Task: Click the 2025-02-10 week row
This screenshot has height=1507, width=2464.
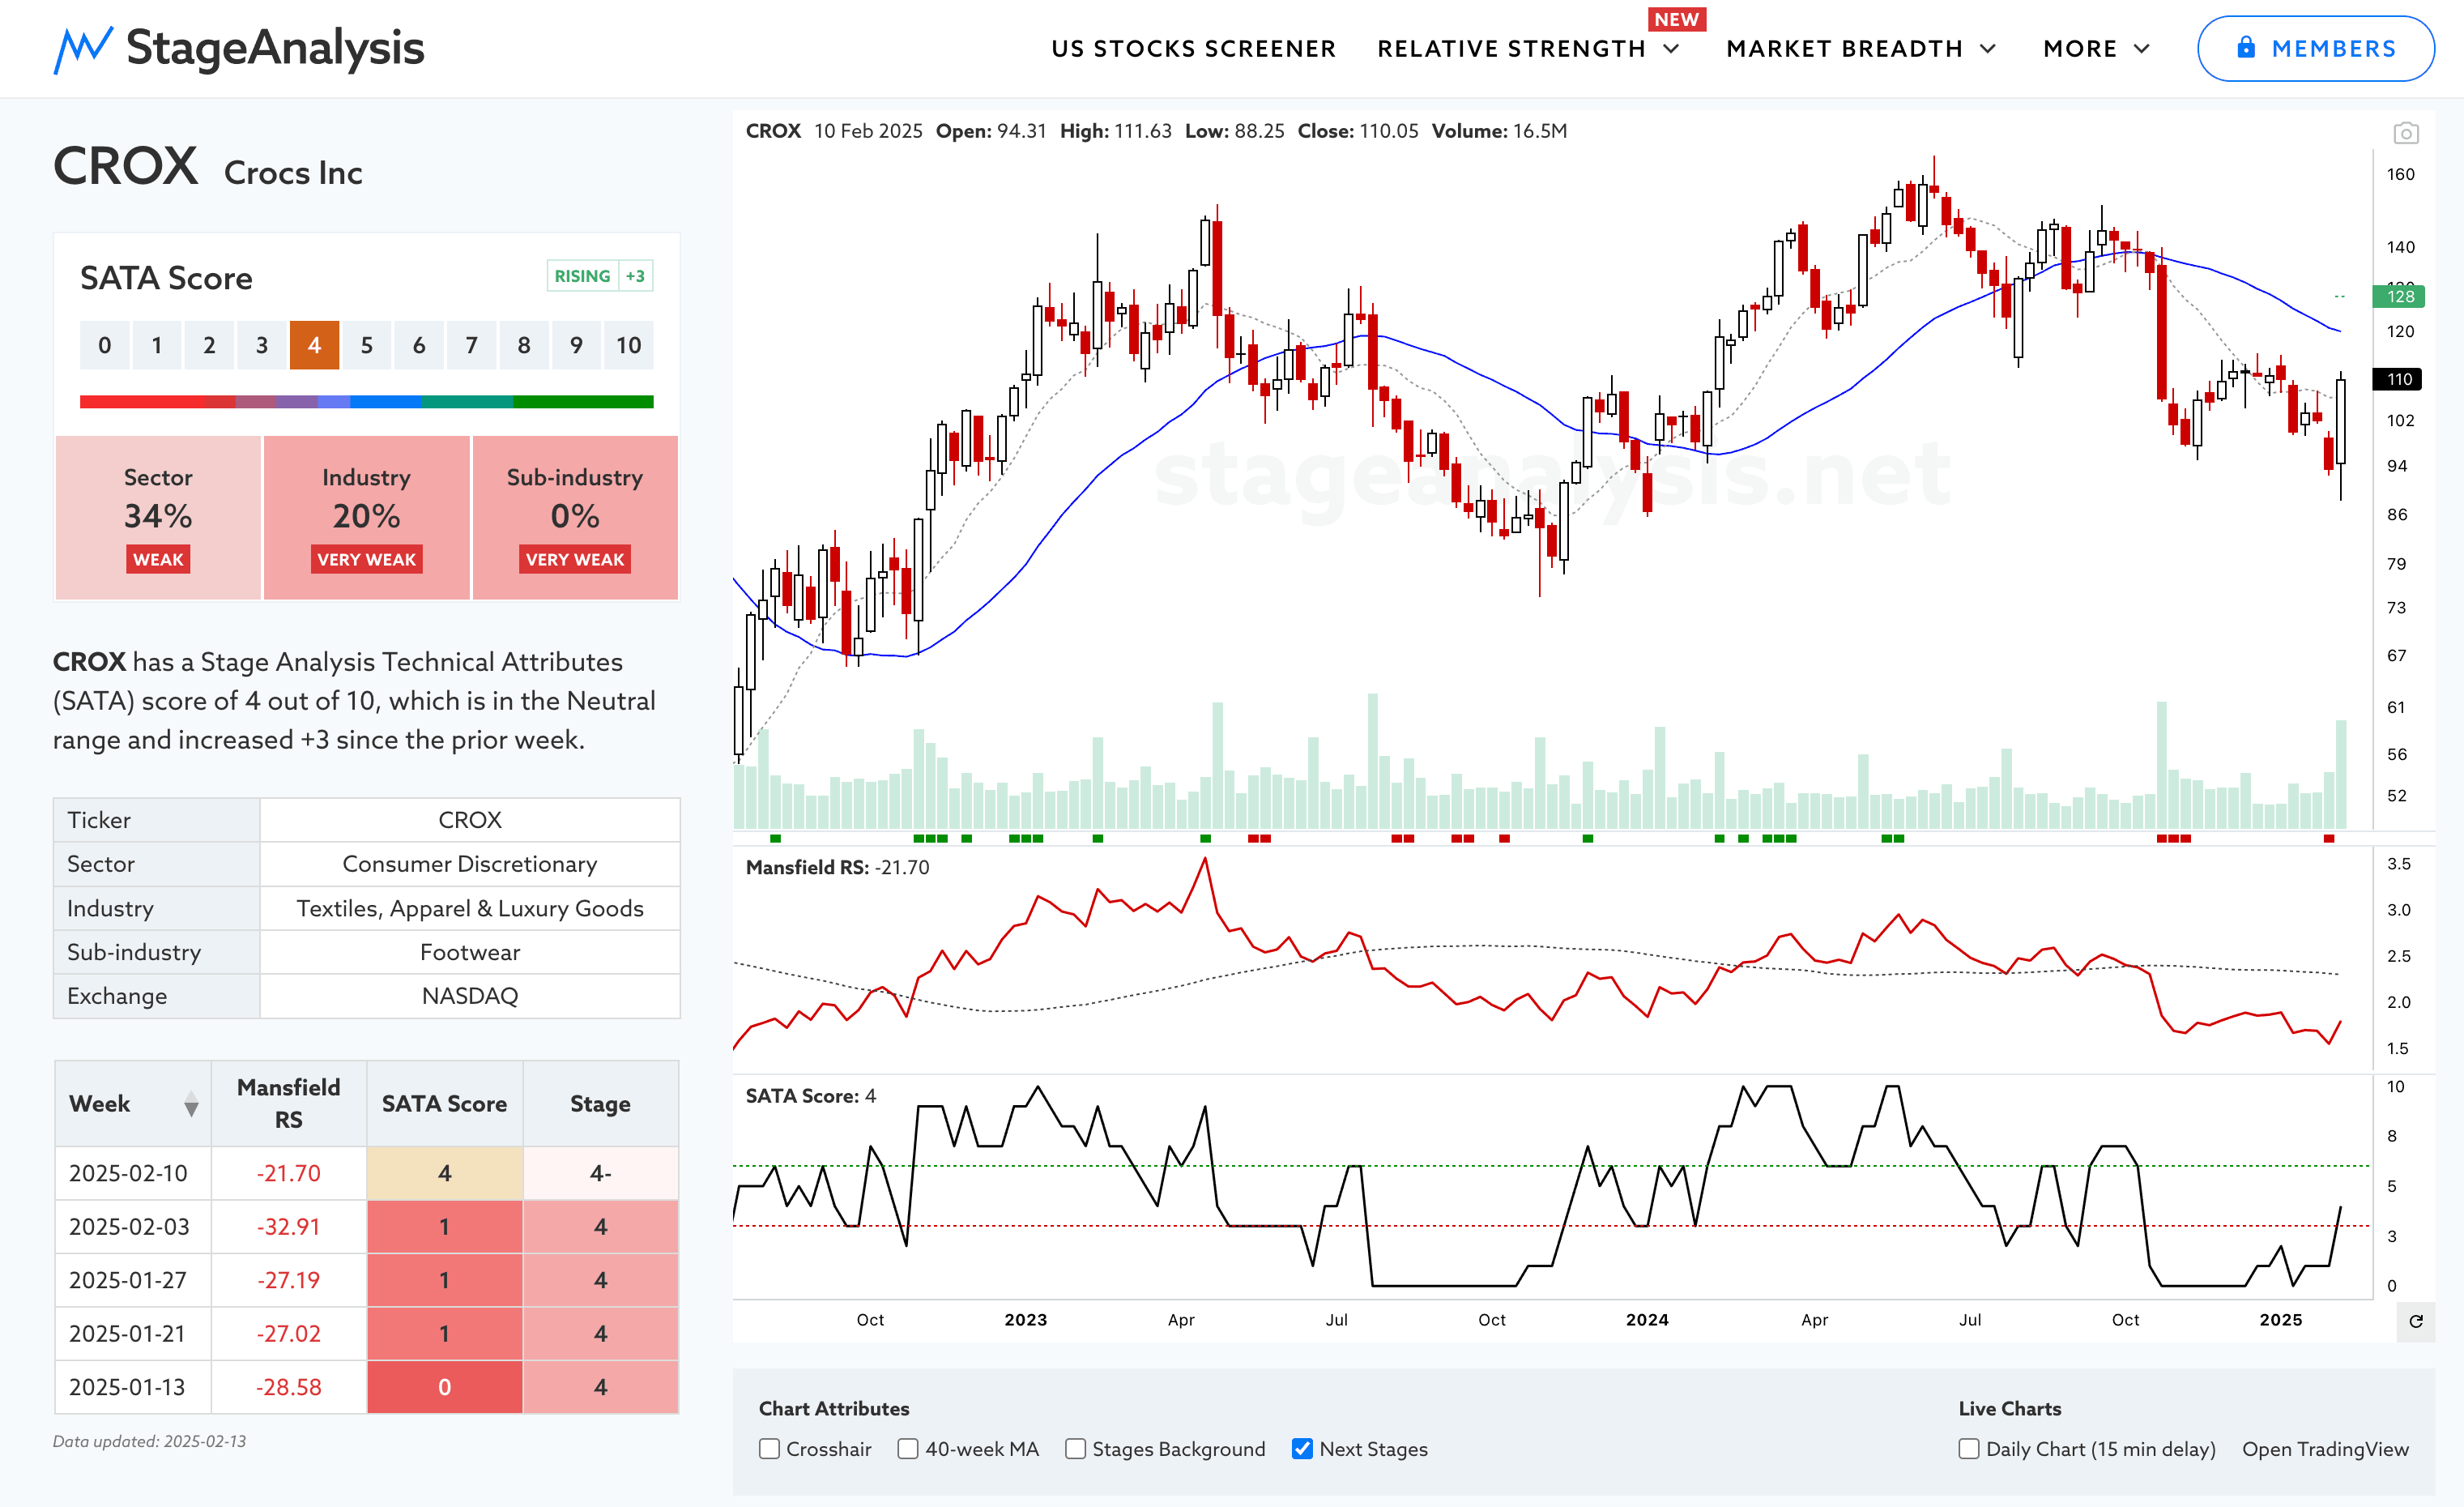Action: click(x=367, y=1173)
